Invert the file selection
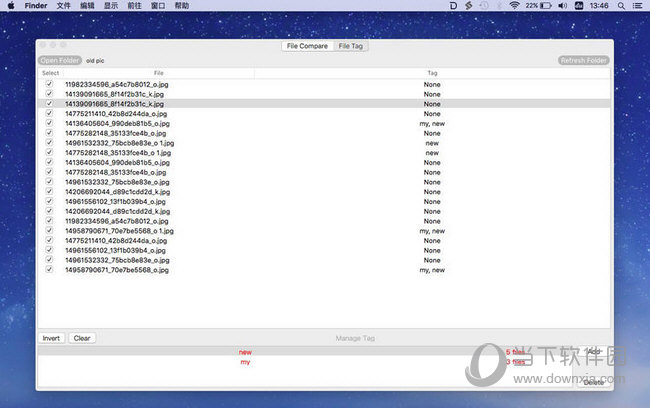 pyautogui.click(x=51, y=338)
